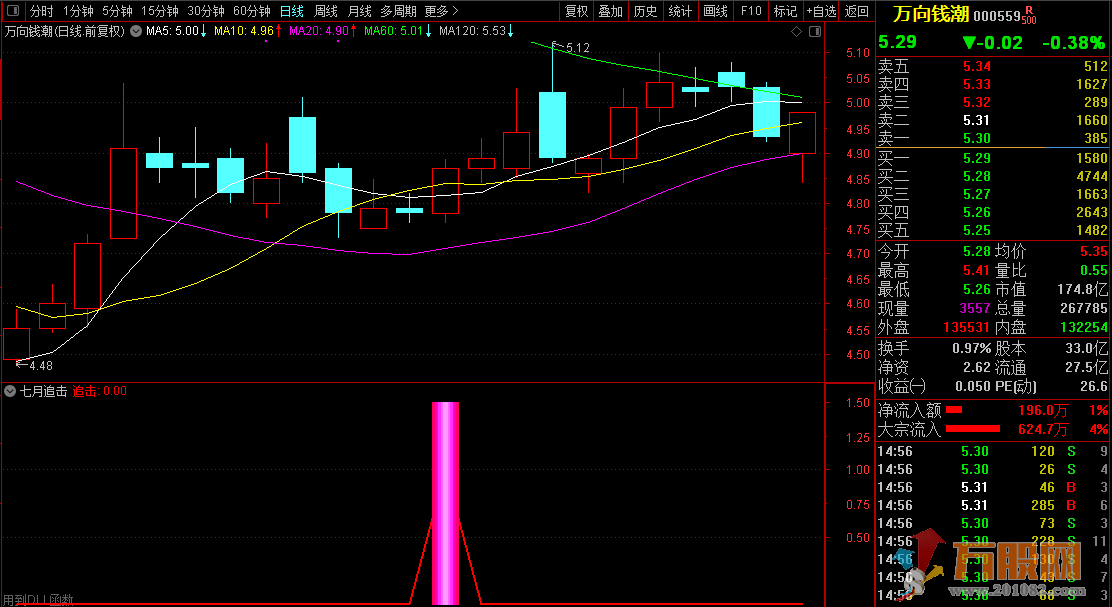Click the 总量 value 267785
The width and height of the screenshot is (1112, 607).
pyautogui.click(x=1082, y=308)
